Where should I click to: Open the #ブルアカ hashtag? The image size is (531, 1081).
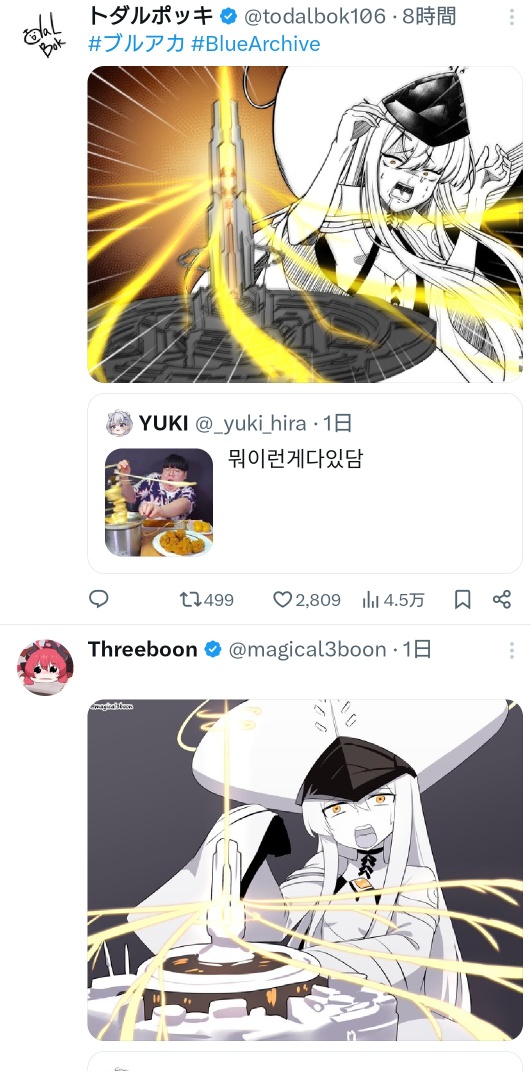(137, 44)
